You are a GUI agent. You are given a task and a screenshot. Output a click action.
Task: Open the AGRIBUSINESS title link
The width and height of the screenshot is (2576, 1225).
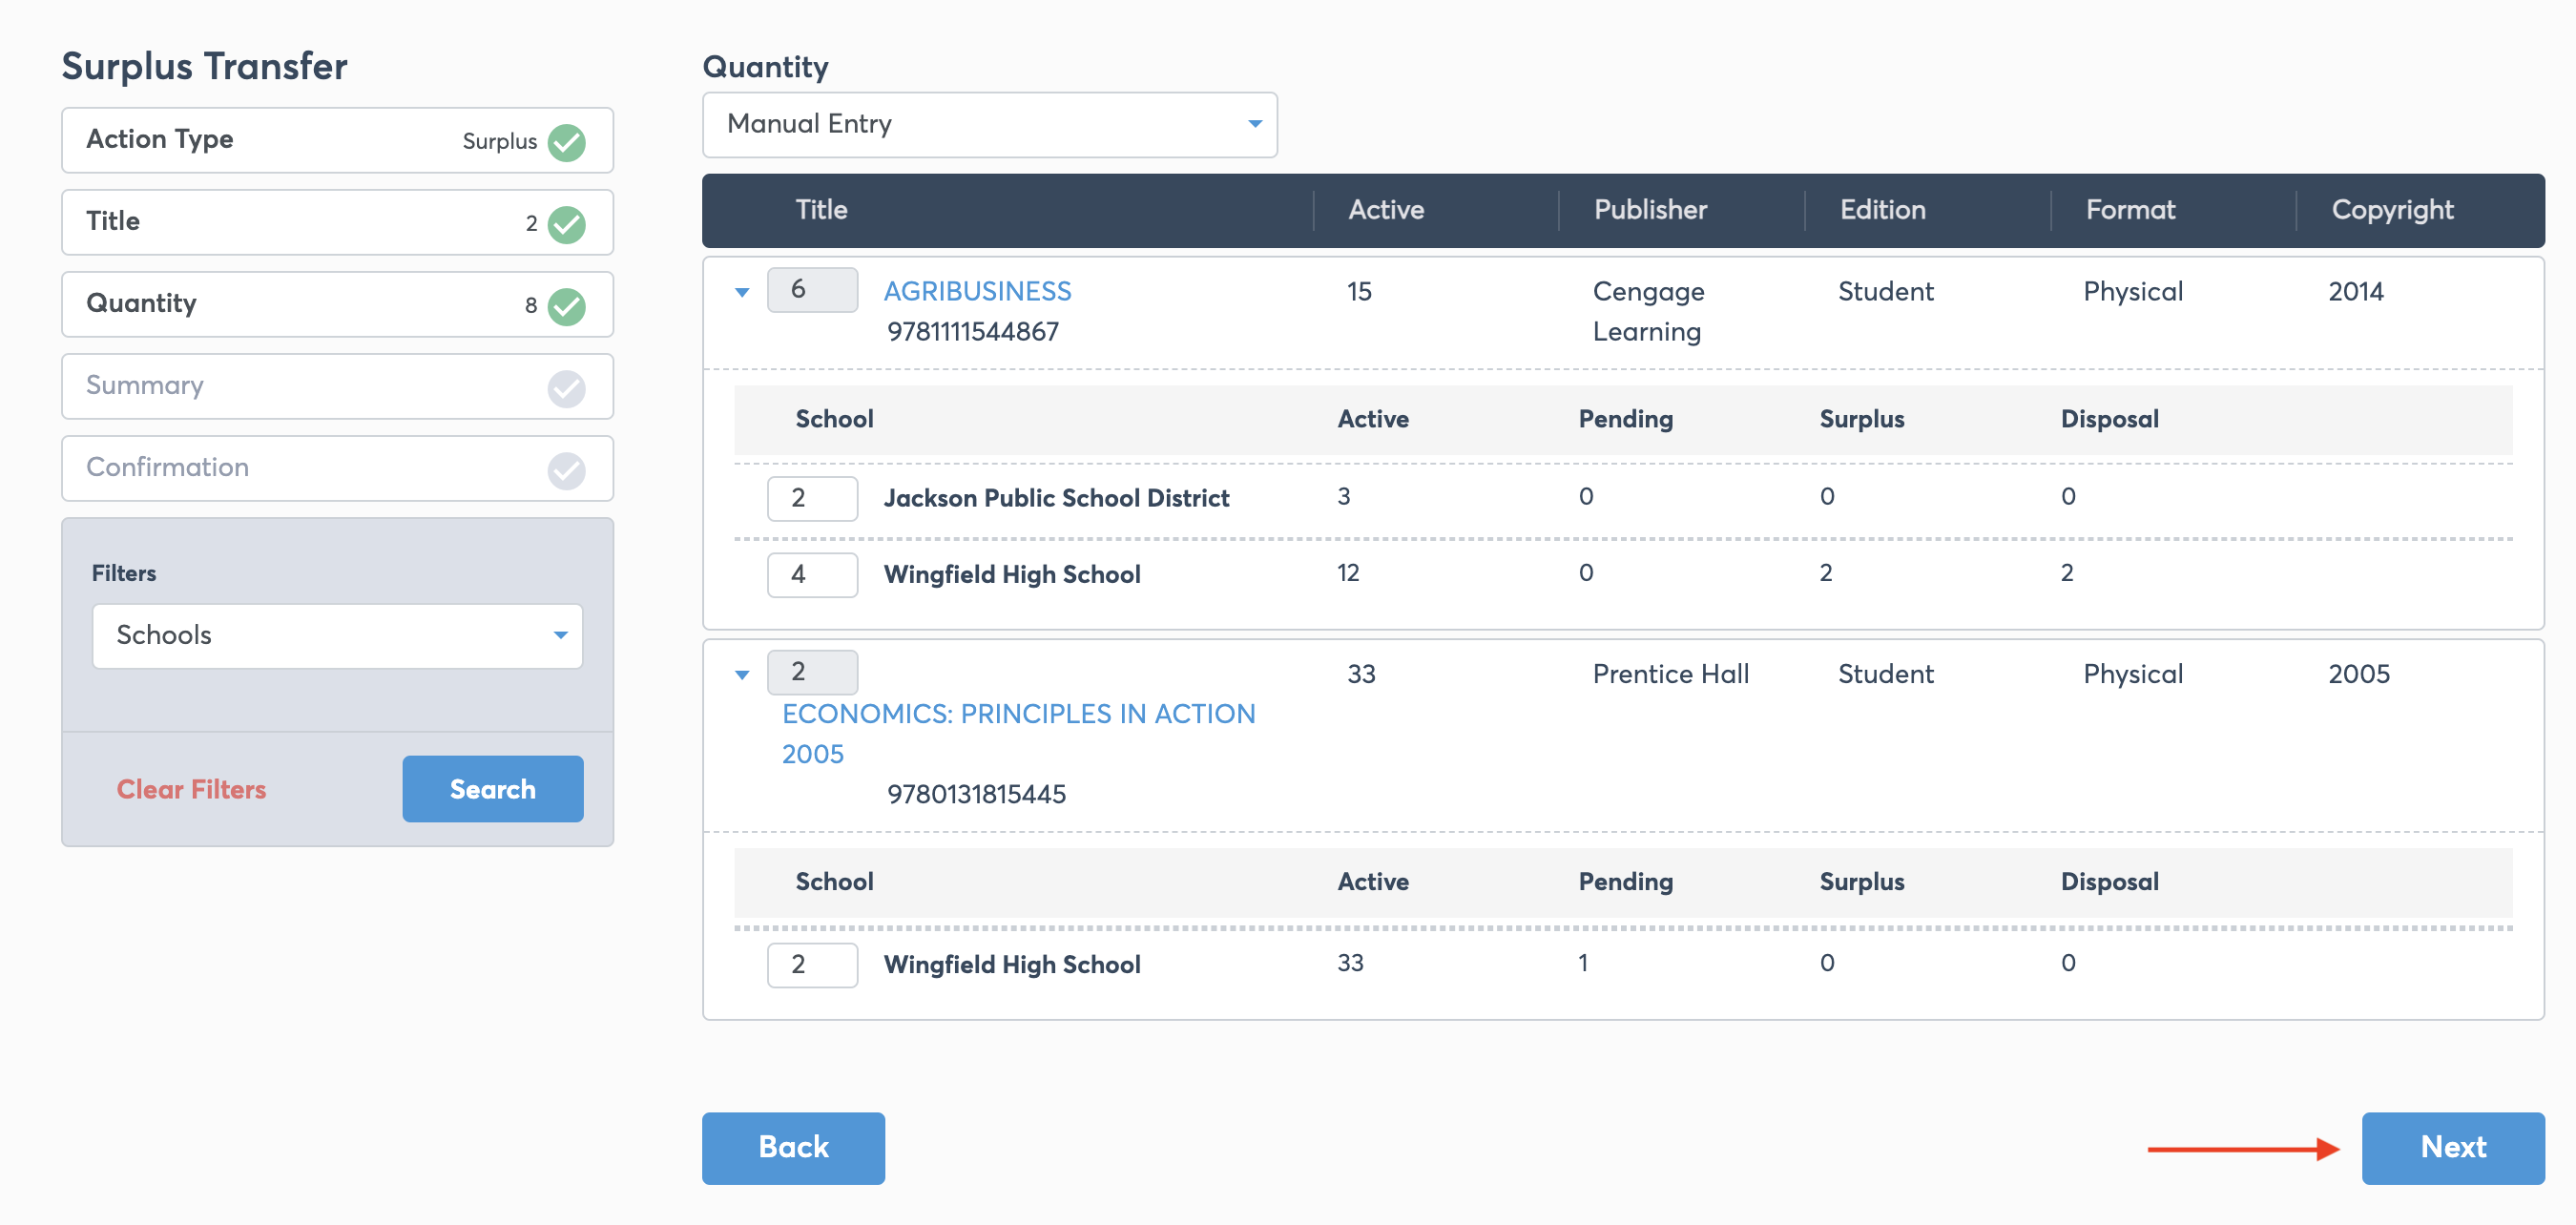coord(977,291)
